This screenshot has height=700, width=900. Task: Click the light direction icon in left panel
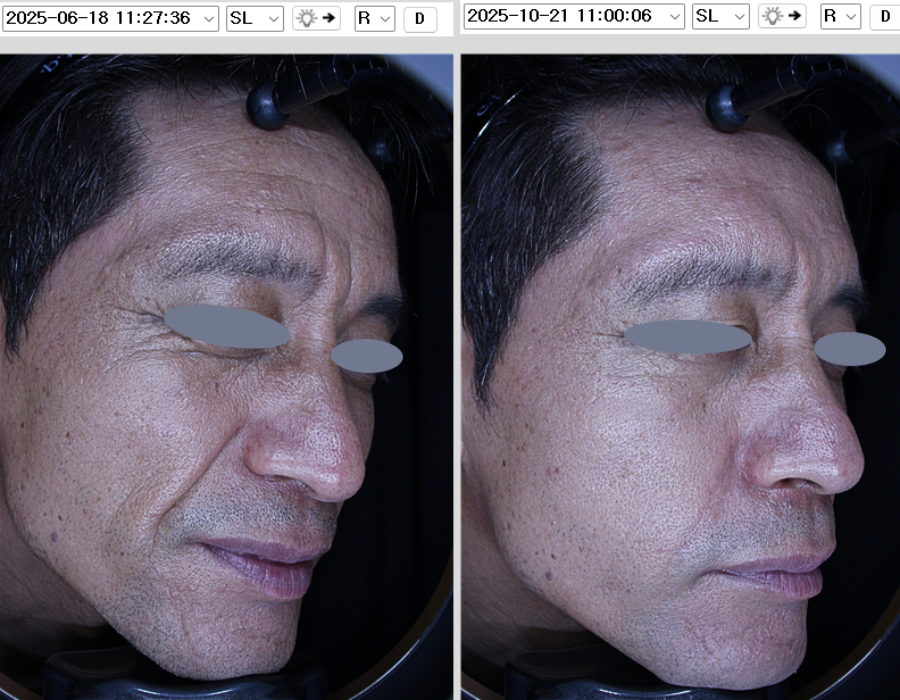point(316,18)
